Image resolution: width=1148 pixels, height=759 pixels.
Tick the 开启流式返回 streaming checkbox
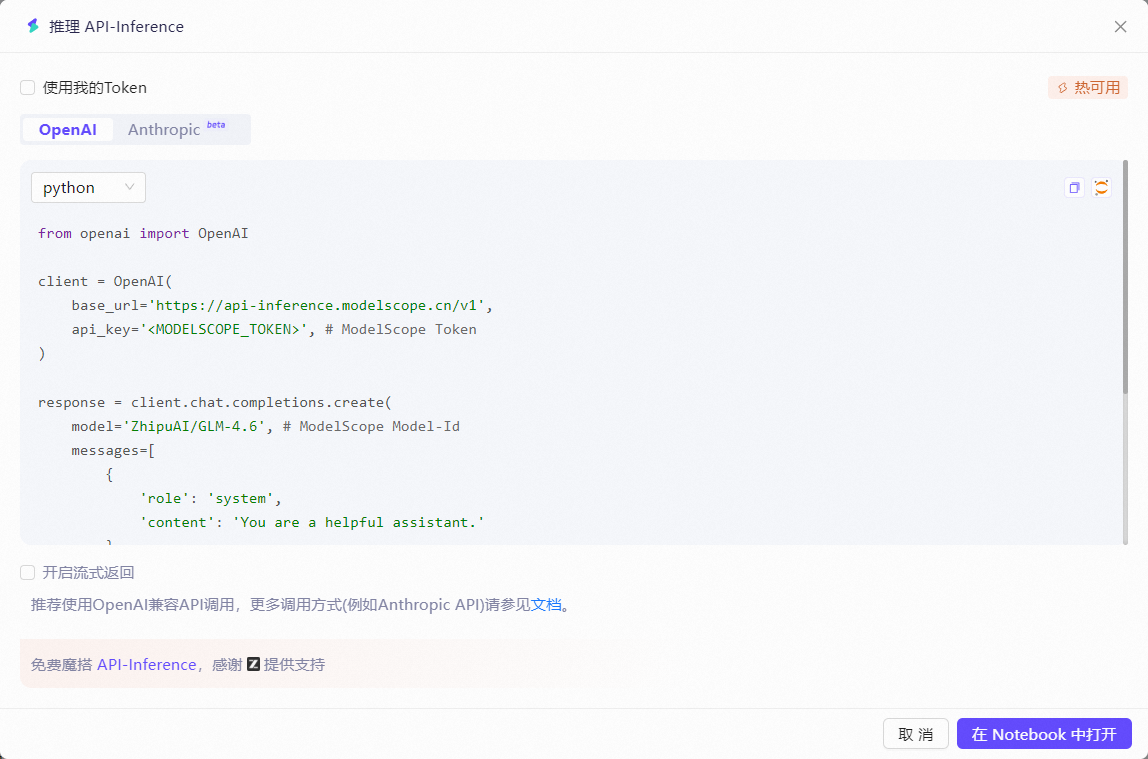tap(28, 573)
